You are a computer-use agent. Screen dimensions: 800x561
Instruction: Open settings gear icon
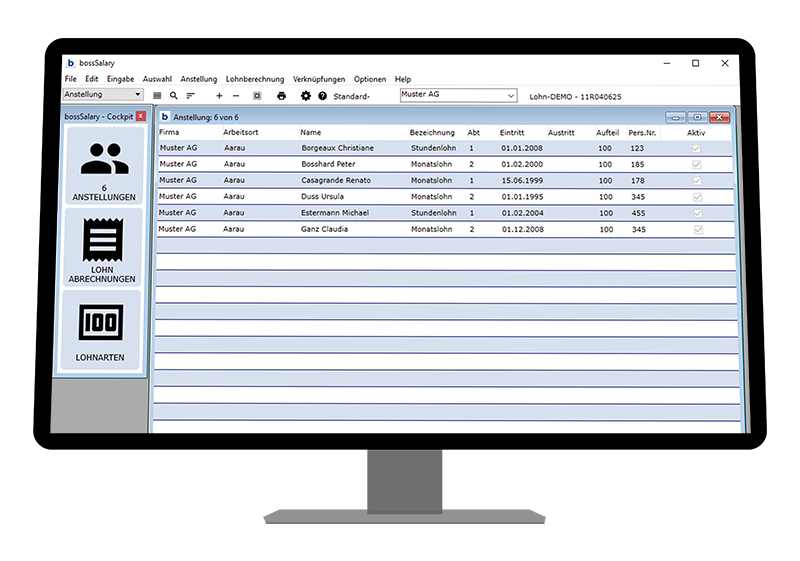click(x=306, y=95)
